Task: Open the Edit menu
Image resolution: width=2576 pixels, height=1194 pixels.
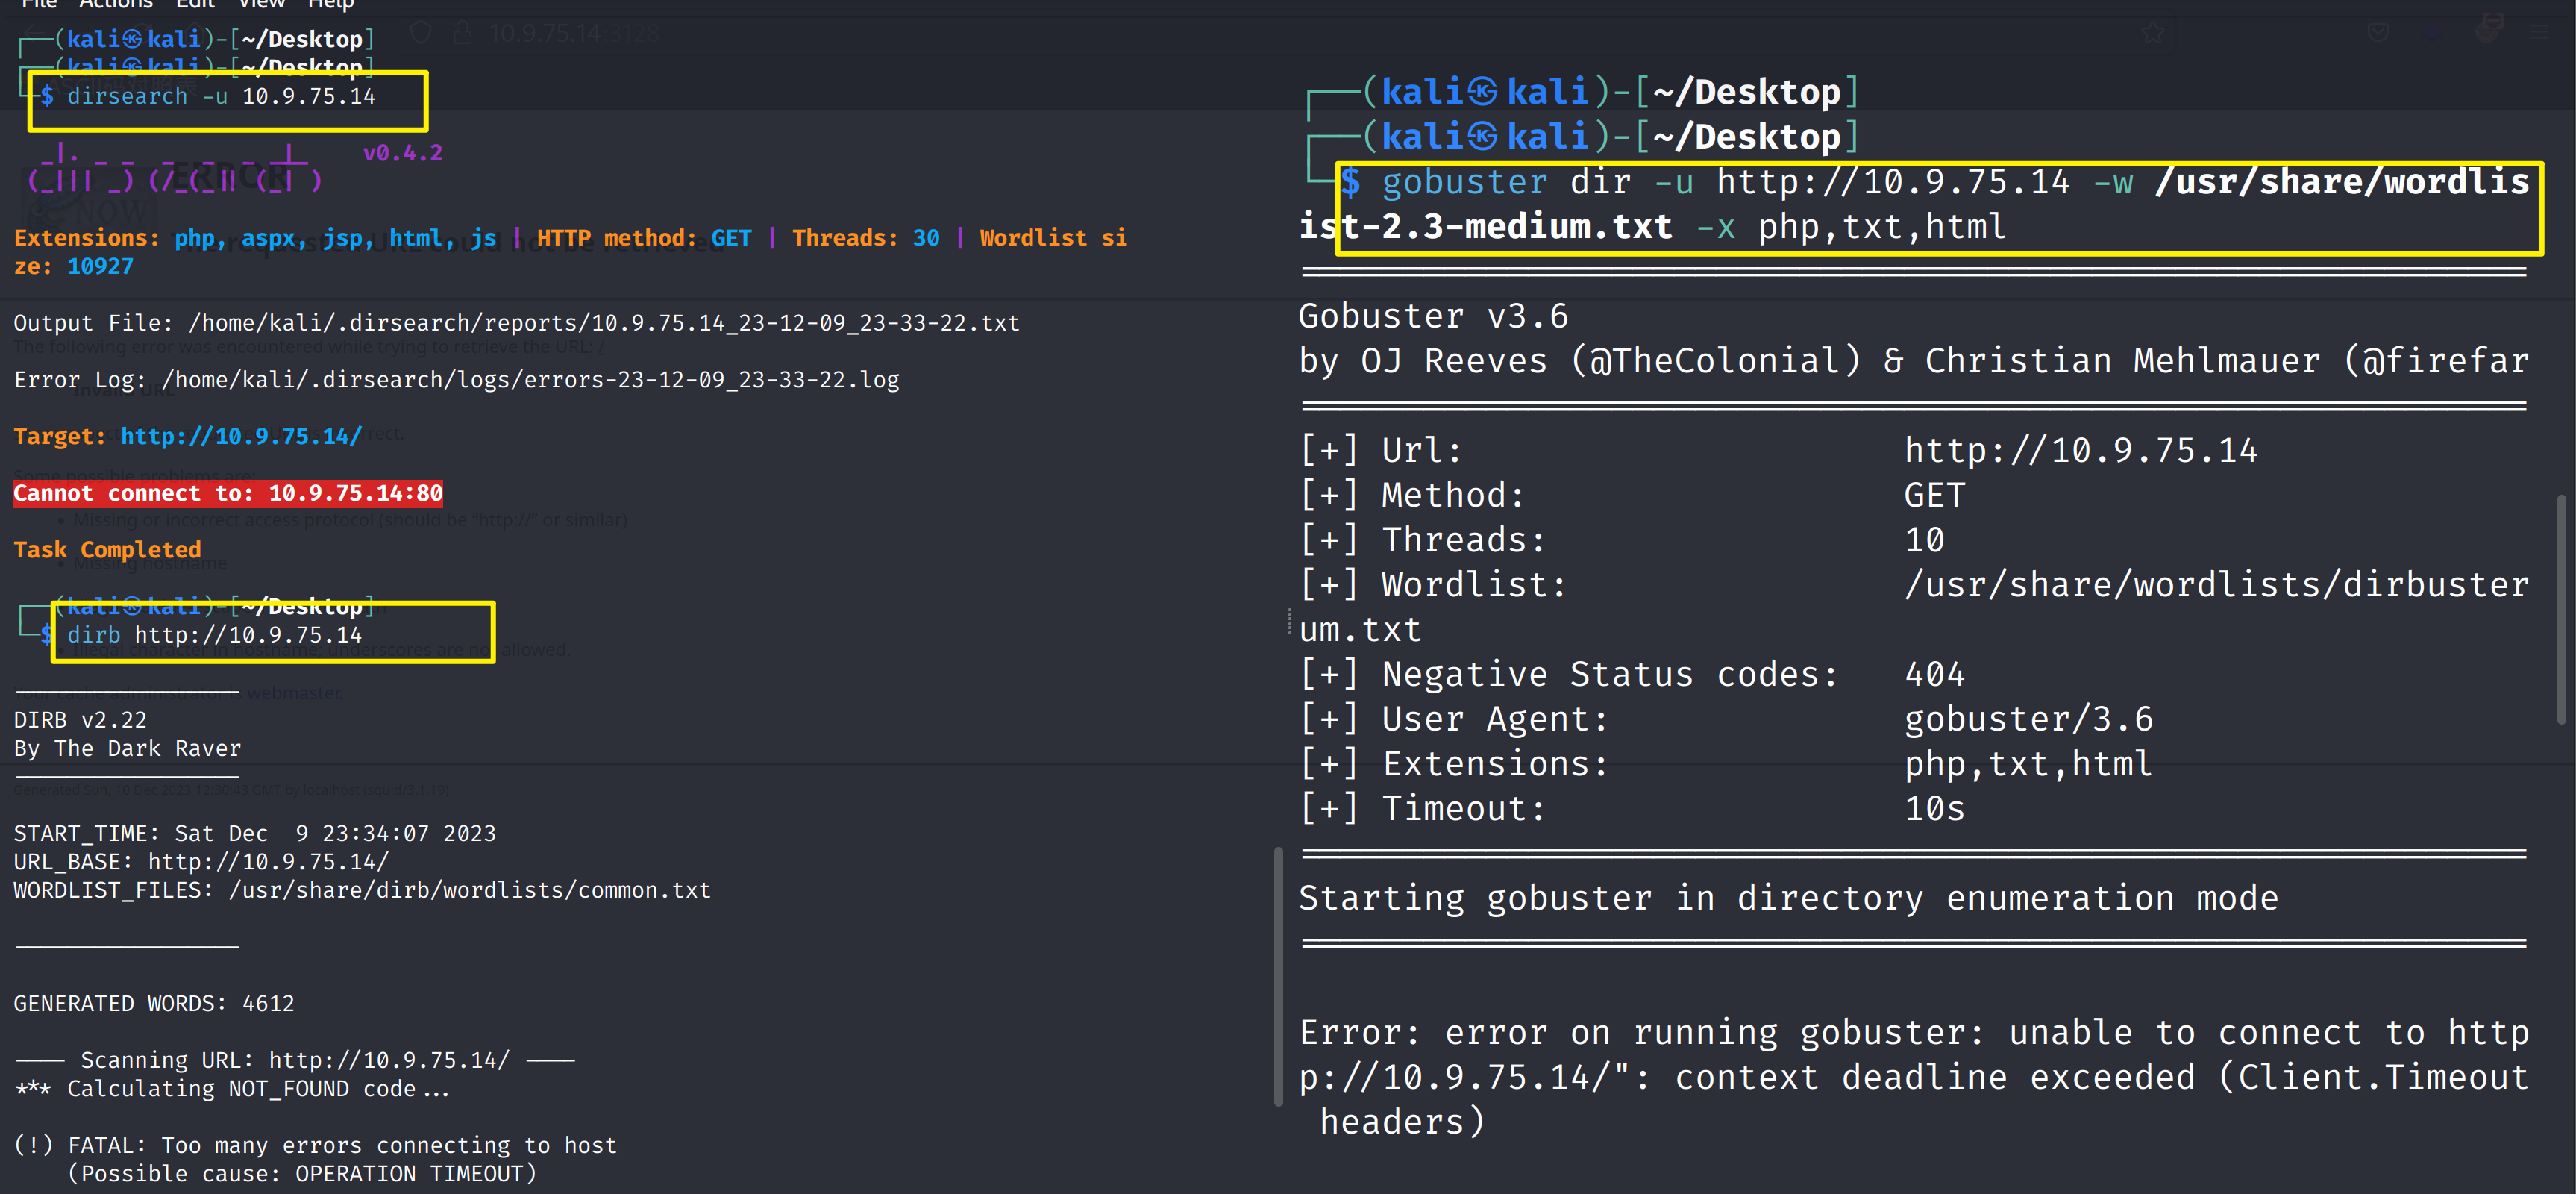Action: pos(195,4)
